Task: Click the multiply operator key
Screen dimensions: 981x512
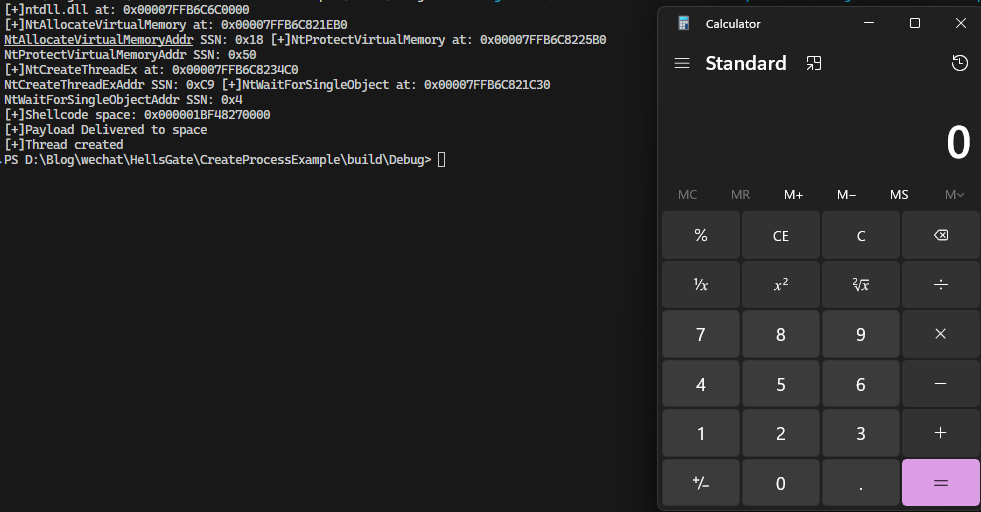Action: click(940, 334)
